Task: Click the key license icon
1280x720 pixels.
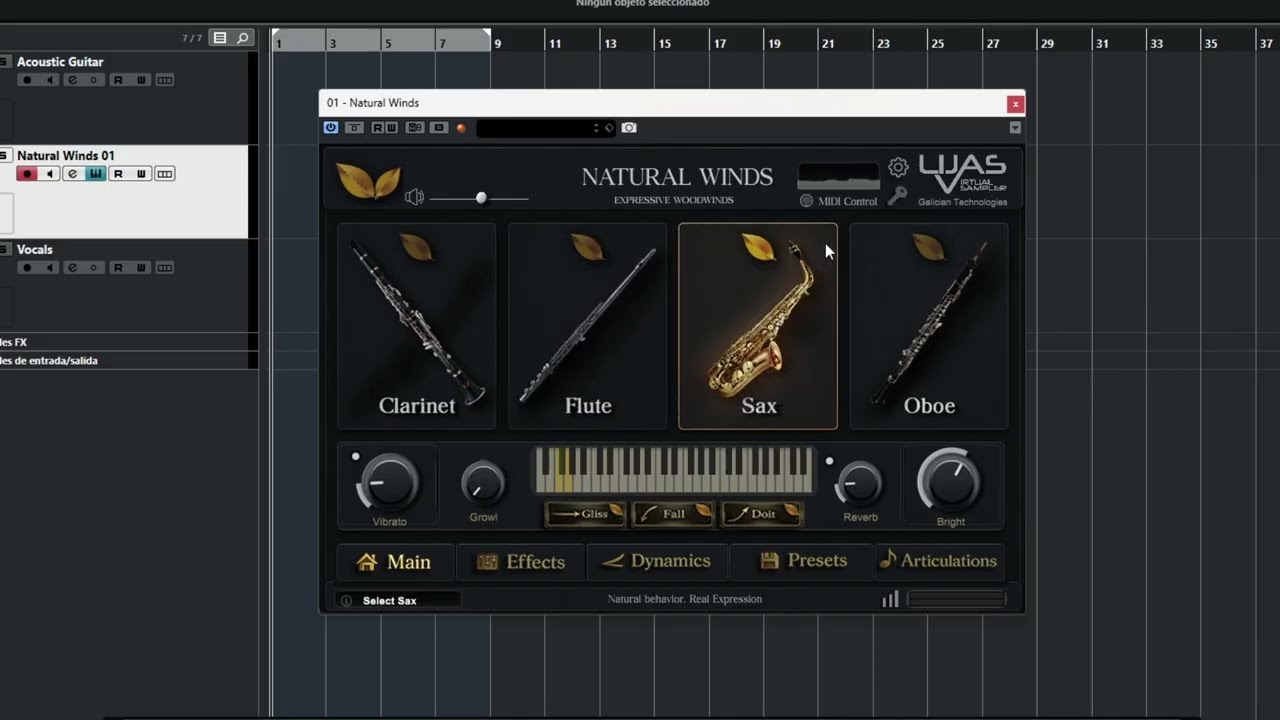Action: point(897,196)
